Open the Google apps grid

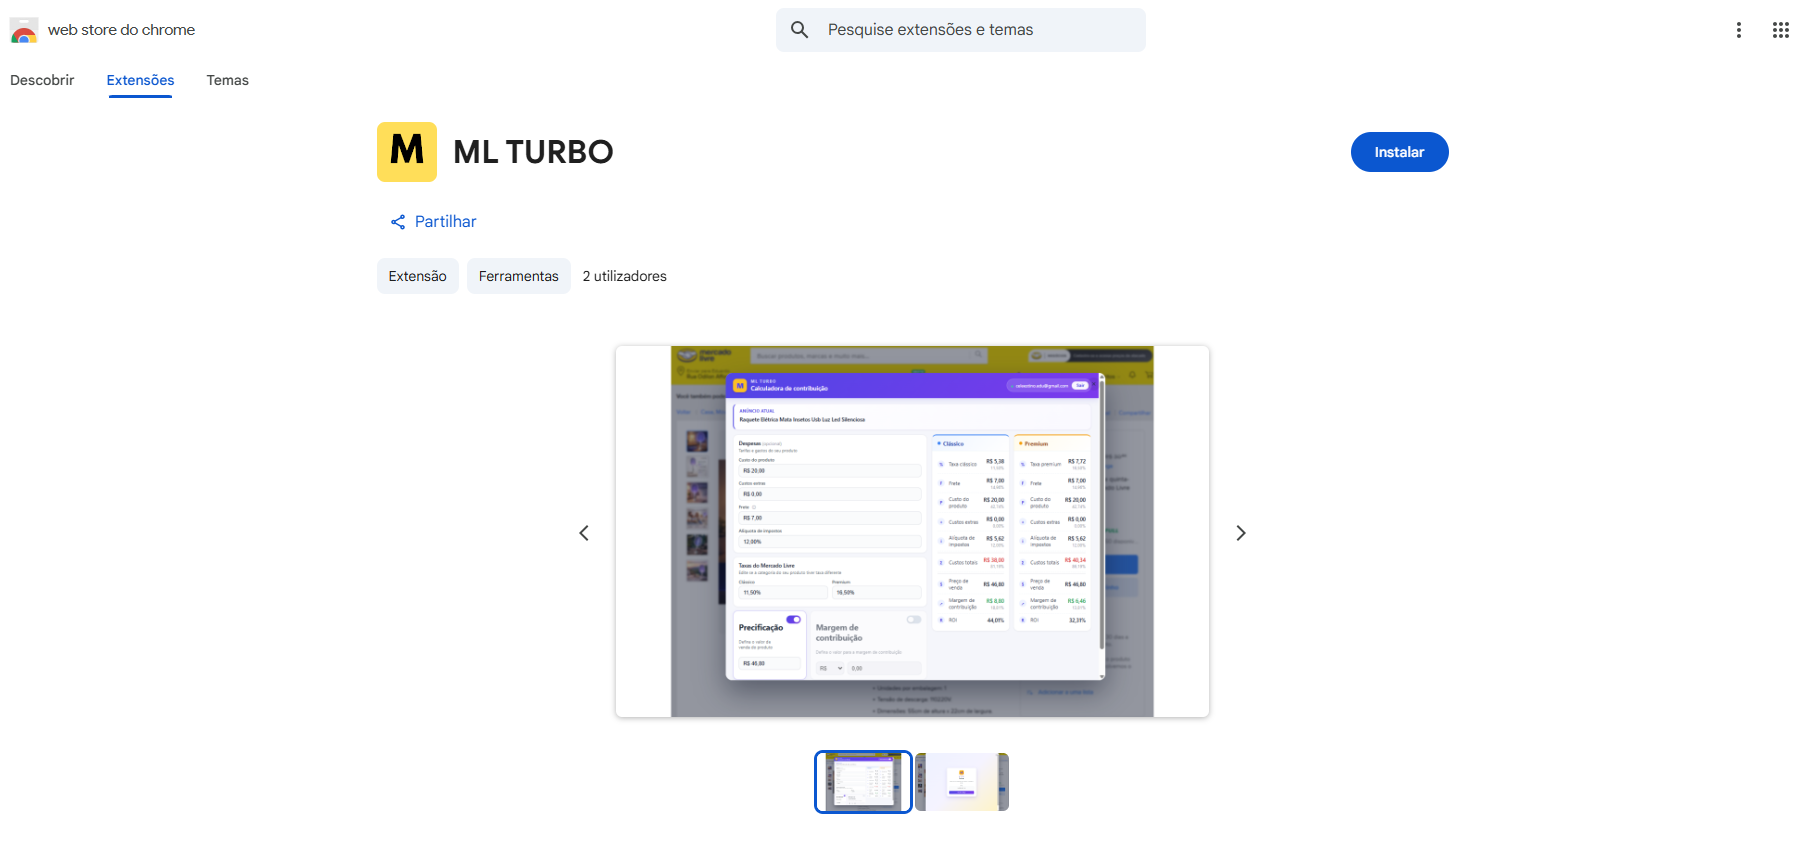(1781, 30)
